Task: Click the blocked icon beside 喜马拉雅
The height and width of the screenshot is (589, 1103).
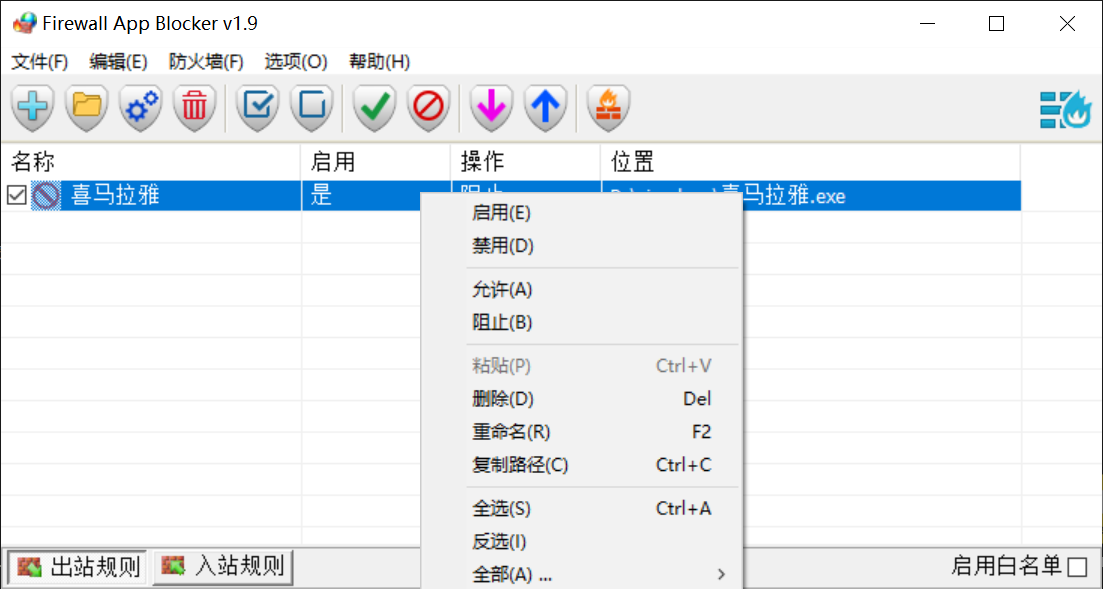Action: point(46,195)
